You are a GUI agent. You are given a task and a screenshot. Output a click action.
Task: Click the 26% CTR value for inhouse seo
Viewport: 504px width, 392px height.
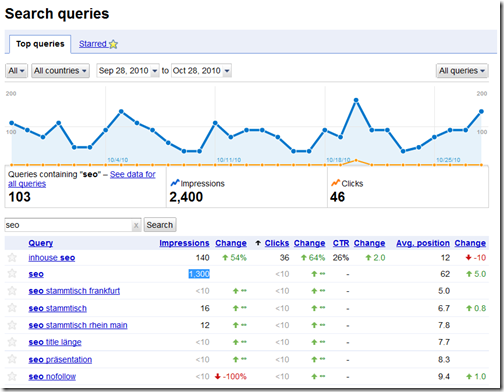[x=341, y=258]
